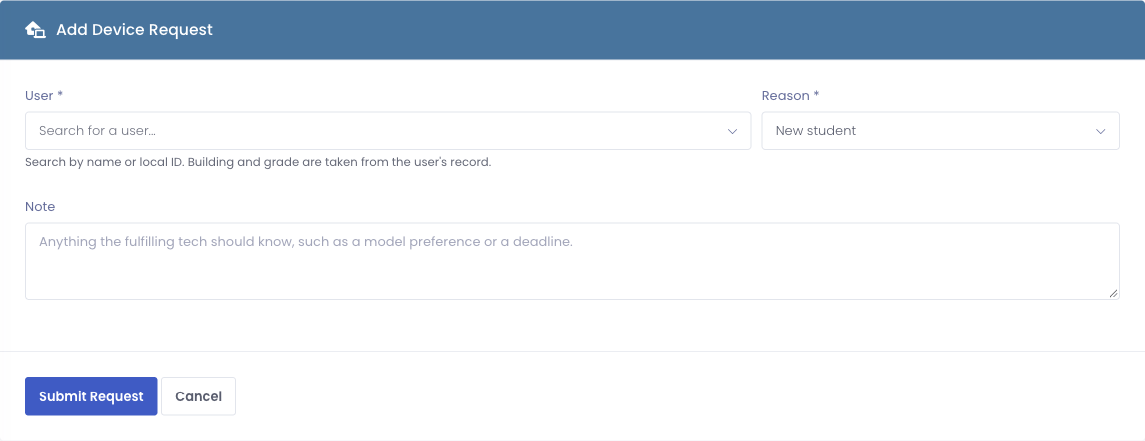Click the Note field label
This screenshot has height=441, width=1145.
(x=40, y=207)
